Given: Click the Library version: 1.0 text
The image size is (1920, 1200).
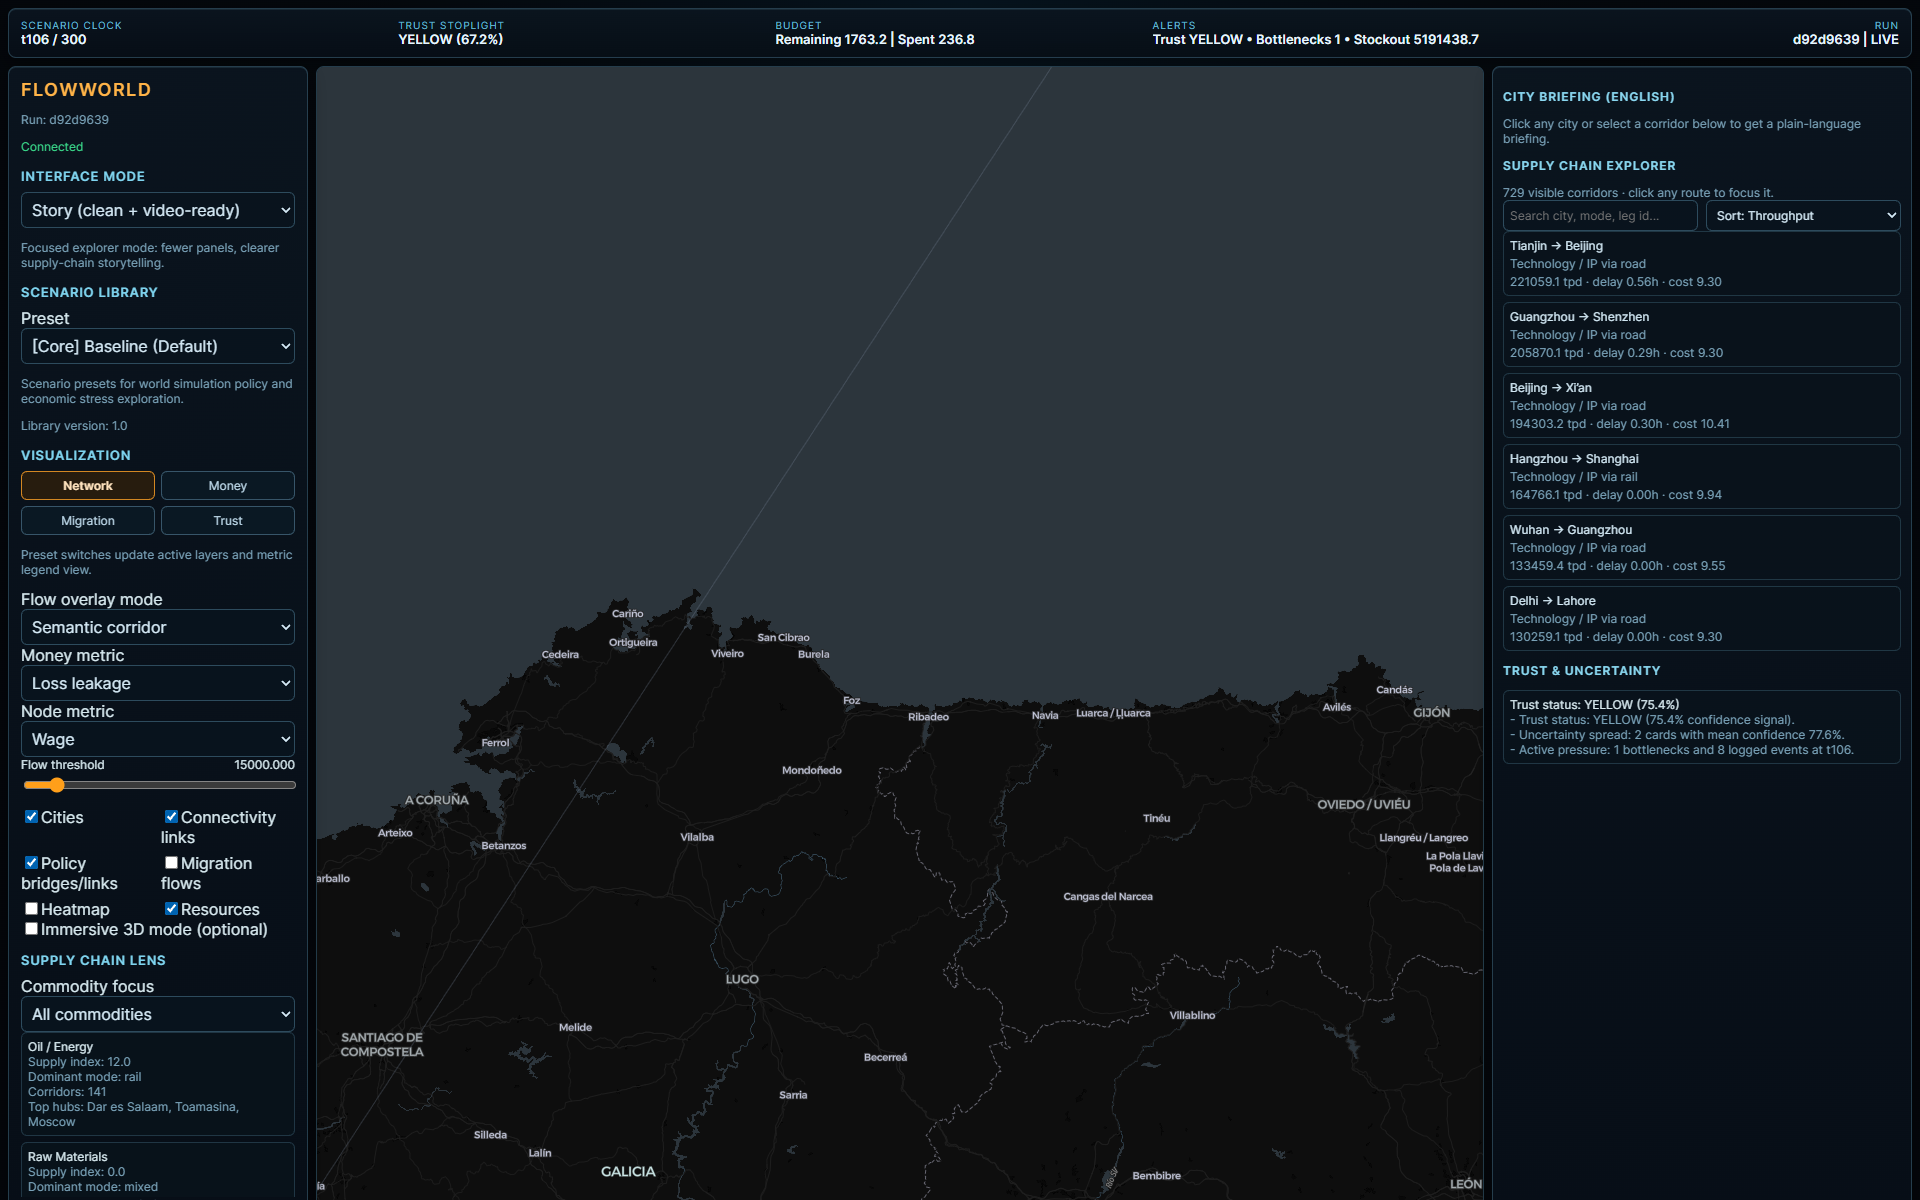Looking at the screenshot, I should (x=74, y=426).
